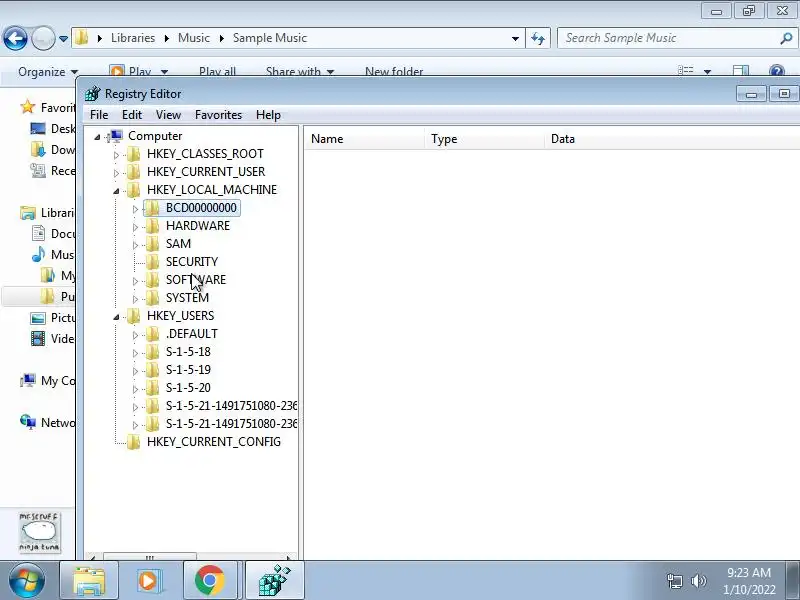Go forward in the Explorer window

[43, 38]
